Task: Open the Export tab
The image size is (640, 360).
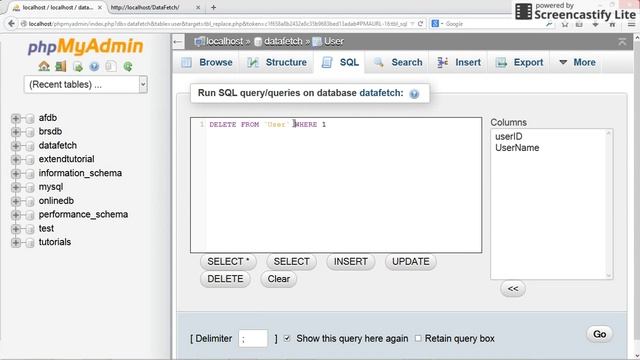Action: (519, 62)
